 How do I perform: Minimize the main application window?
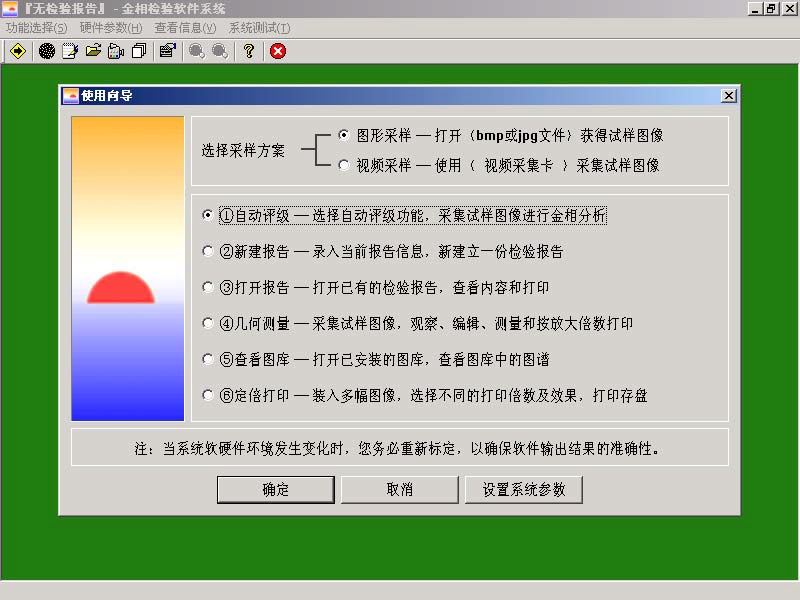click(756, 9)
